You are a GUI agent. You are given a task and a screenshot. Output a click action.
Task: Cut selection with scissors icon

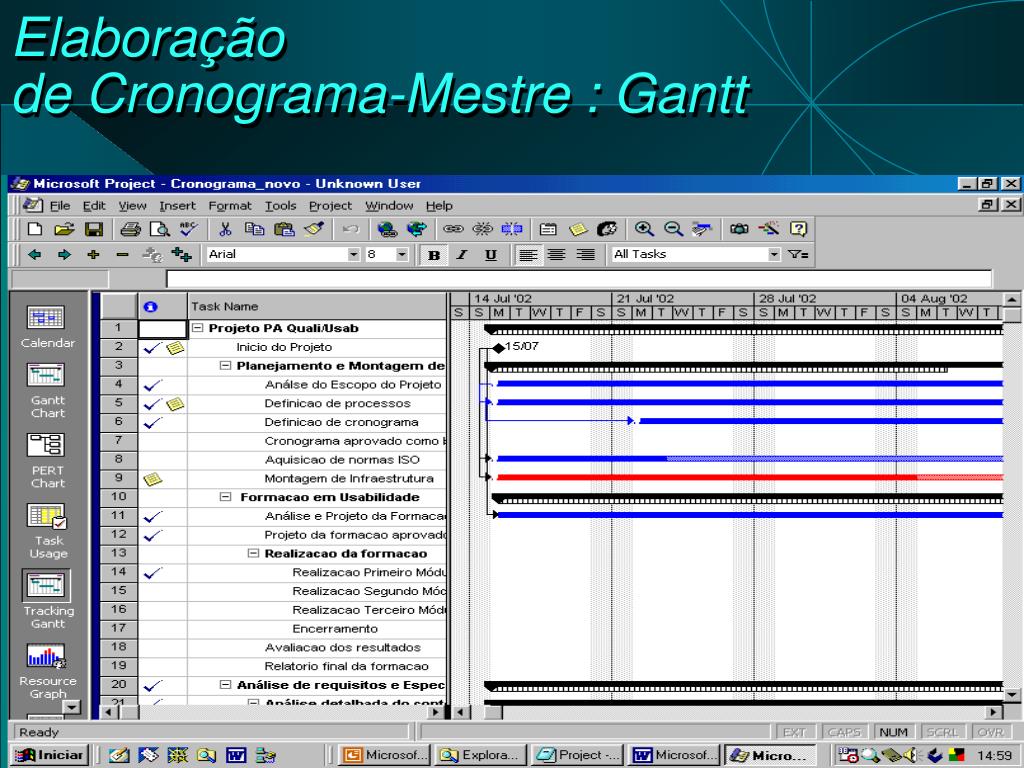click(225, 229)
